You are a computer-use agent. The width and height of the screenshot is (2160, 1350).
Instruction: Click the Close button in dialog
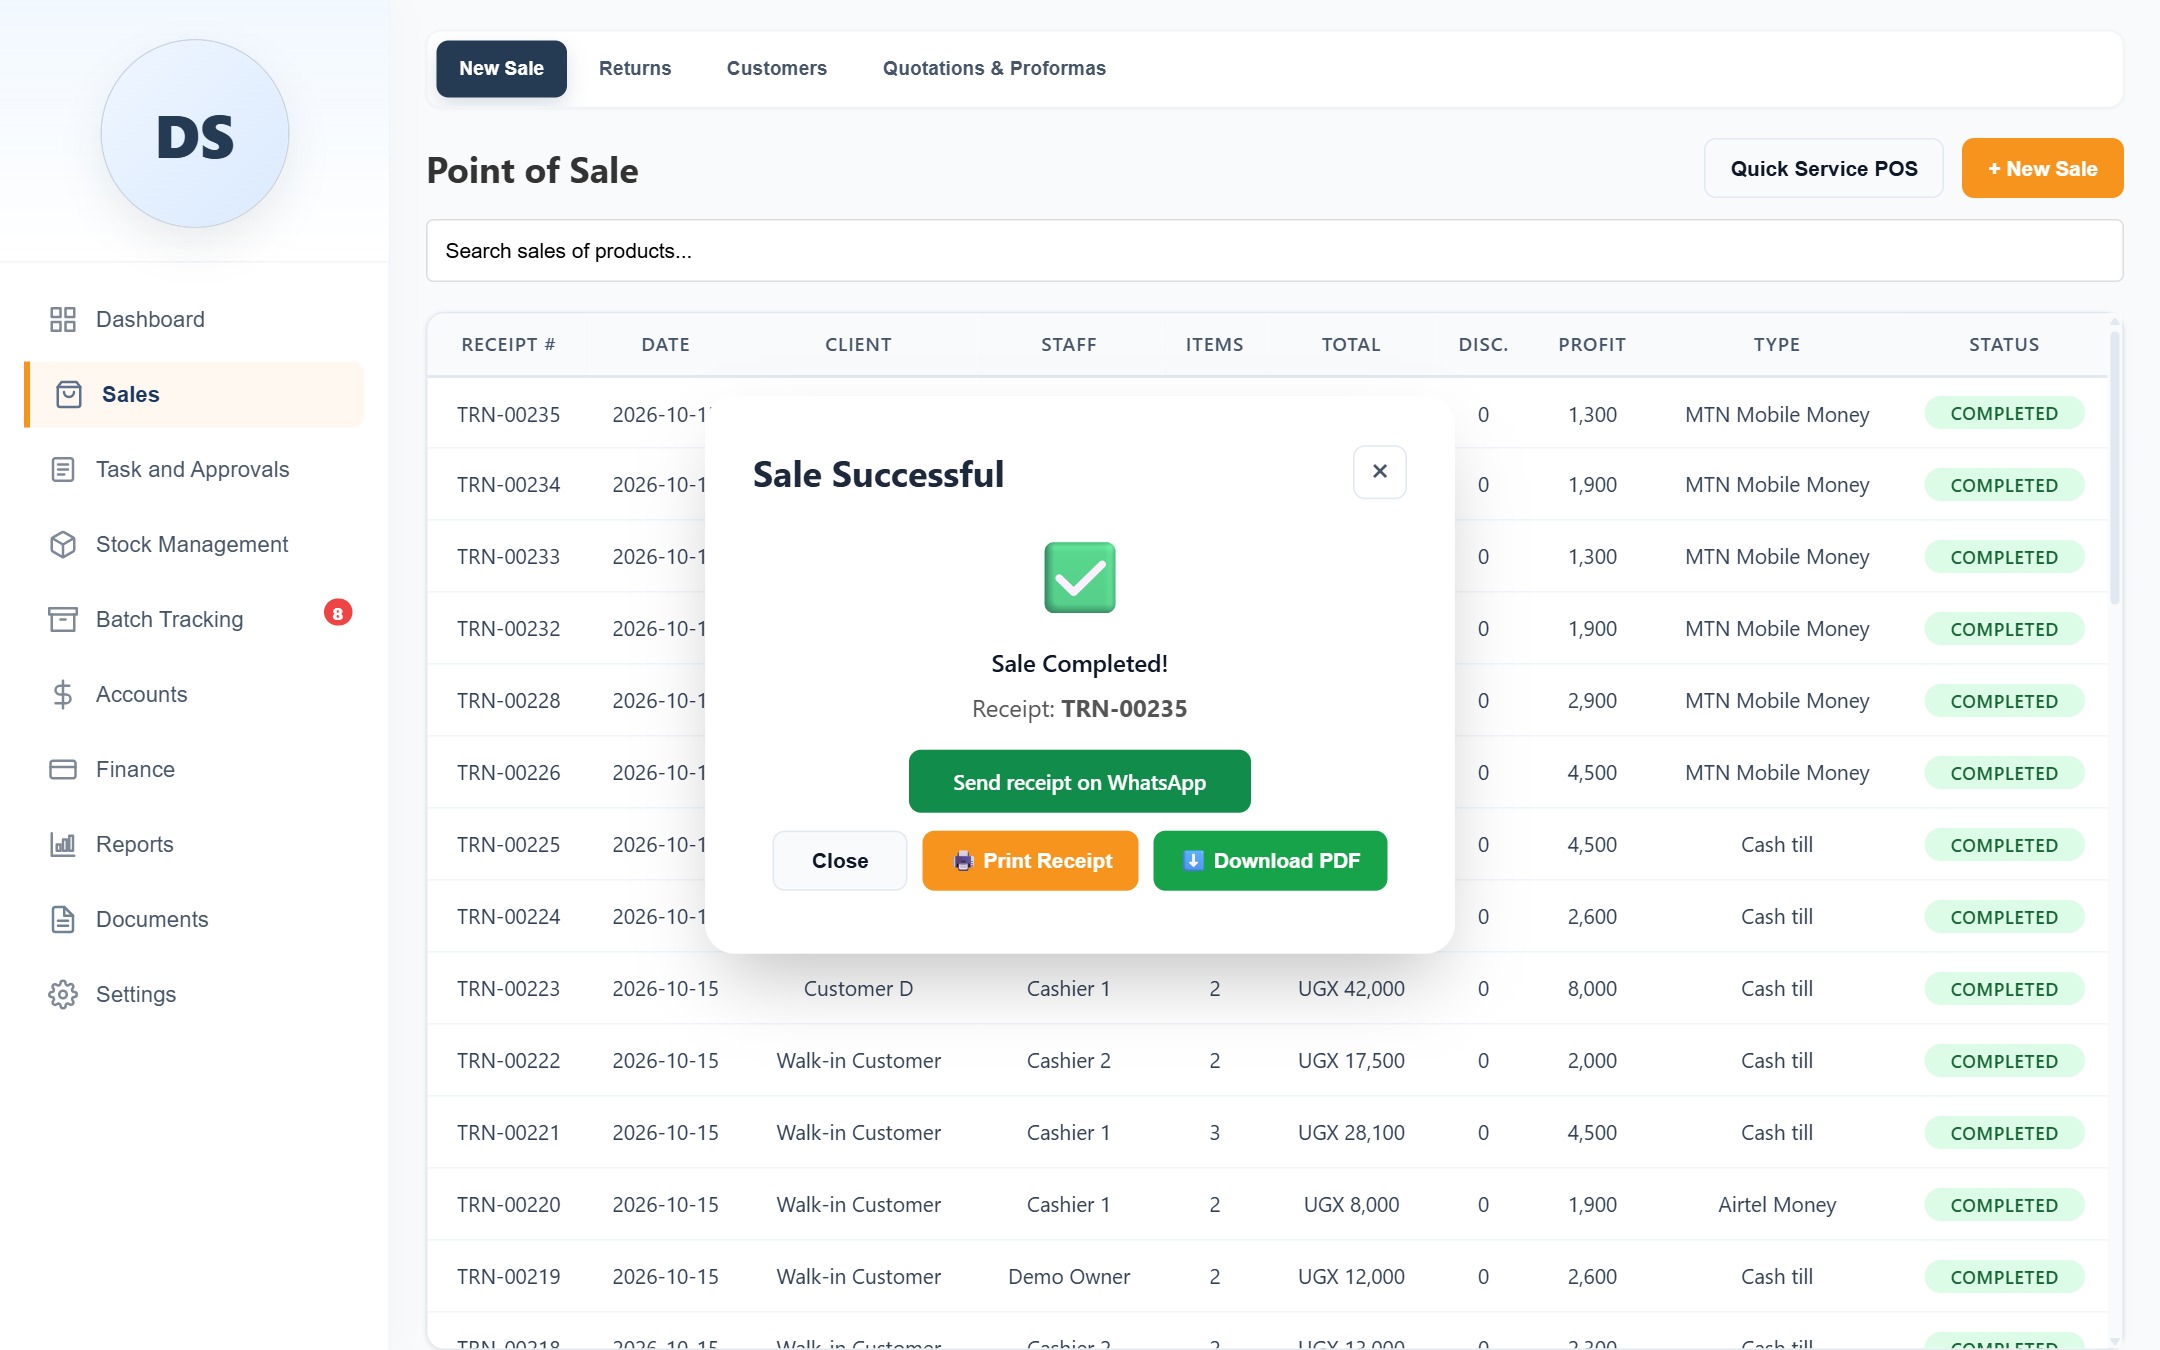(840, 861)
